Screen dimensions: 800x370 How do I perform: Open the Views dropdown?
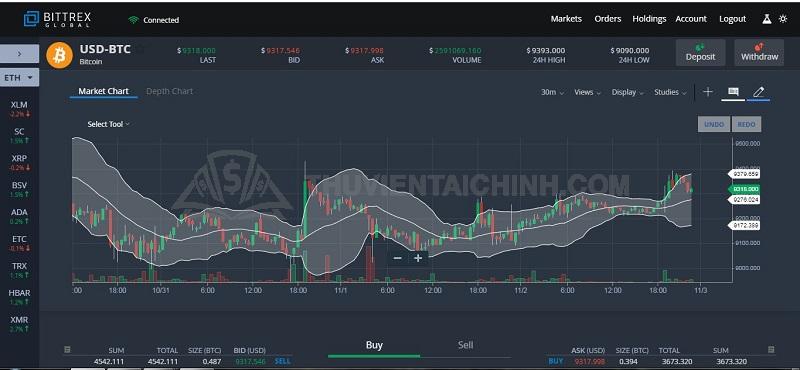(588, 92)
